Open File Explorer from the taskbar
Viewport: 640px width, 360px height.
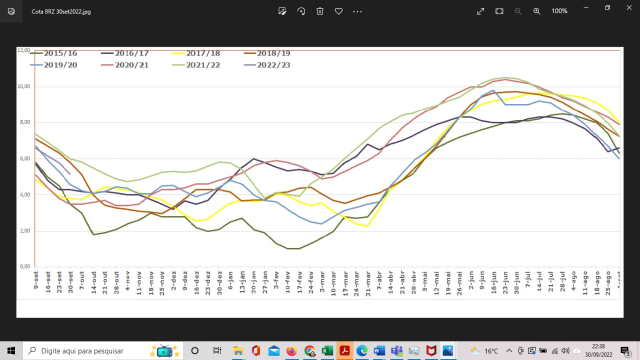(238, 351)
